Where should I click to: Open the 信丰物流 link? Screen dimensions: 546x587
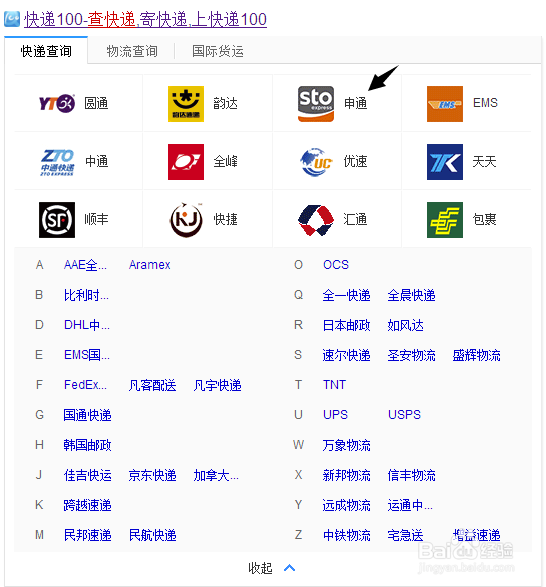(412, 475)
